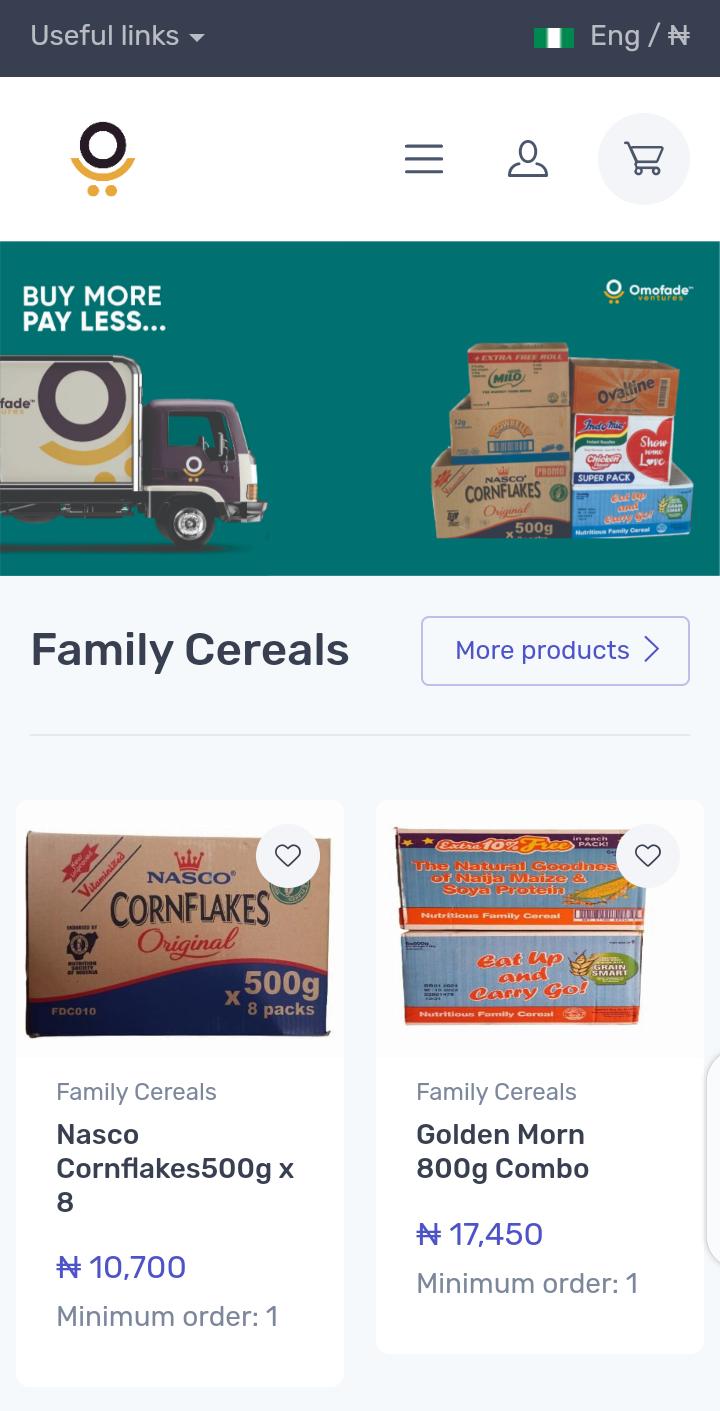Image resolution: width=720 pixels, height=1411 pixels.
Task: Select Family Cereals label under Golden Morn
Action: 496,1092
